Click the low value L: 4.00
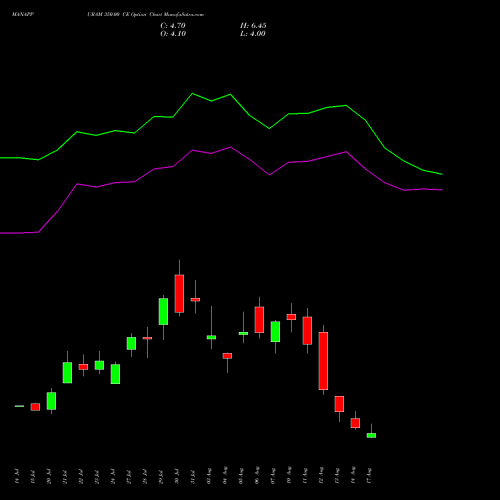The image size is (500, 500). pos(253,34)
